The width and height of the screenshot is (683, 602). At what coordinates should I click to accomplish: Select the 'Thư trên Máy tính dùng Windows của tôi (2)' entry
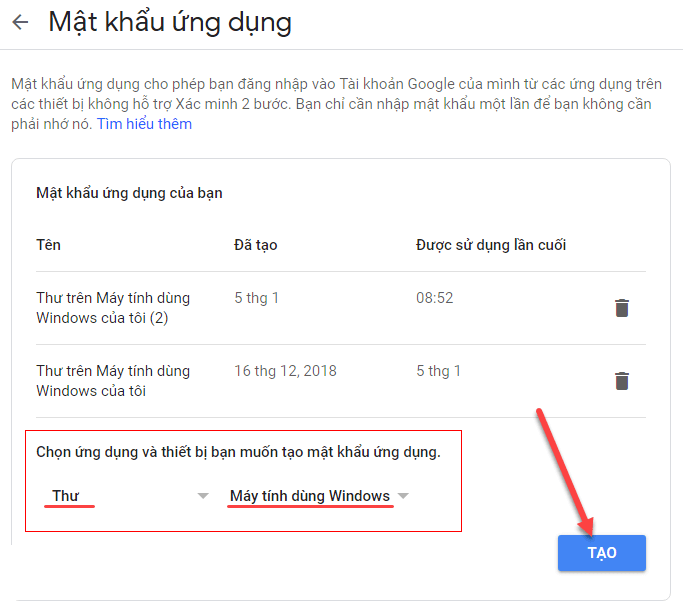point(112,308)
